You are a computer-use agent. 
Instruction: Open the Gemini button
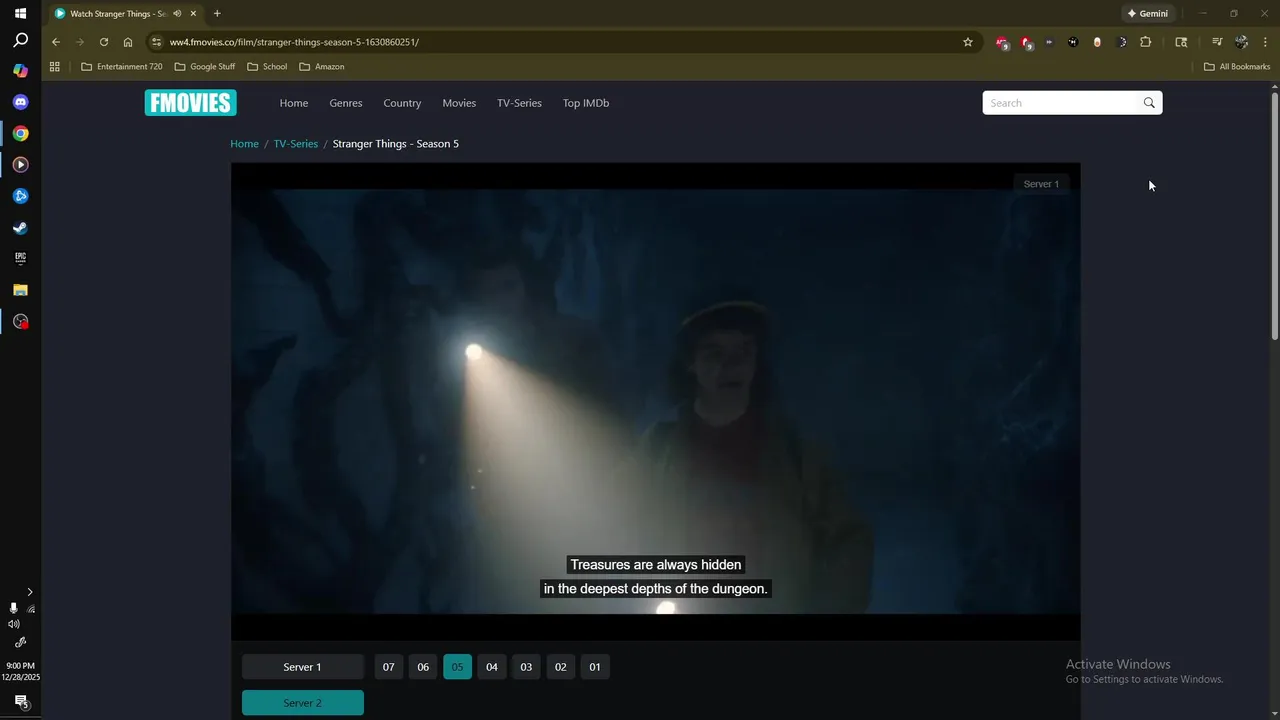pyautogui.click(x=1147, y=14)
